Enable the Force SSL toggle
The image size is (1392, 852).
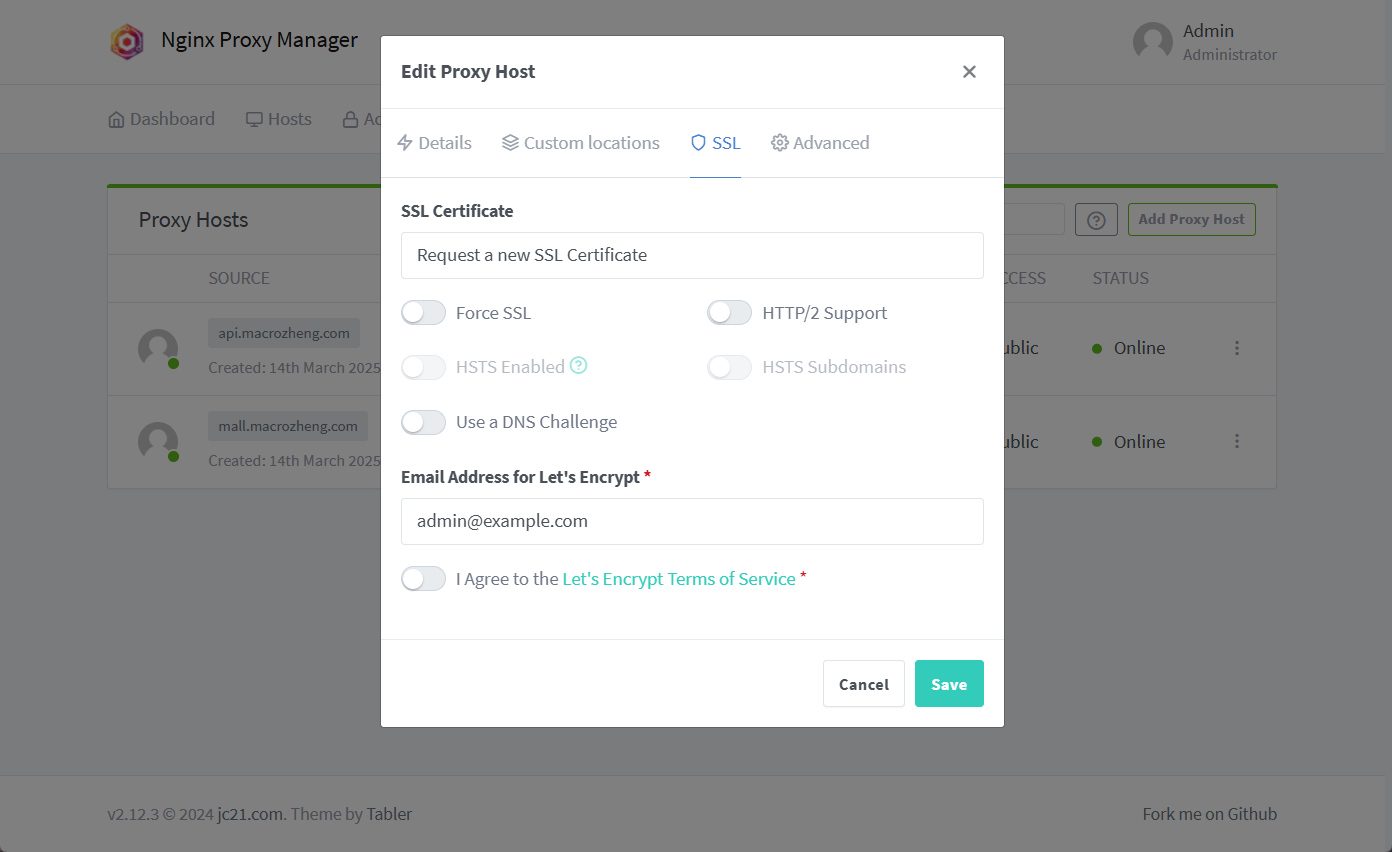424,313
